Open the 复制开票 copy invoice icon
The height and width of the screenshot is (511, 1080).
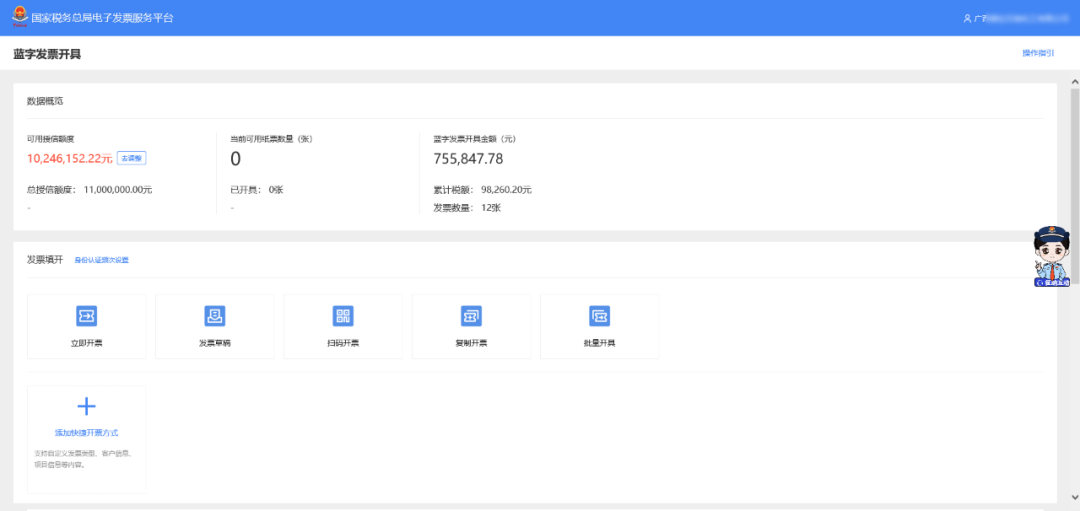click(x=471, y=315)
